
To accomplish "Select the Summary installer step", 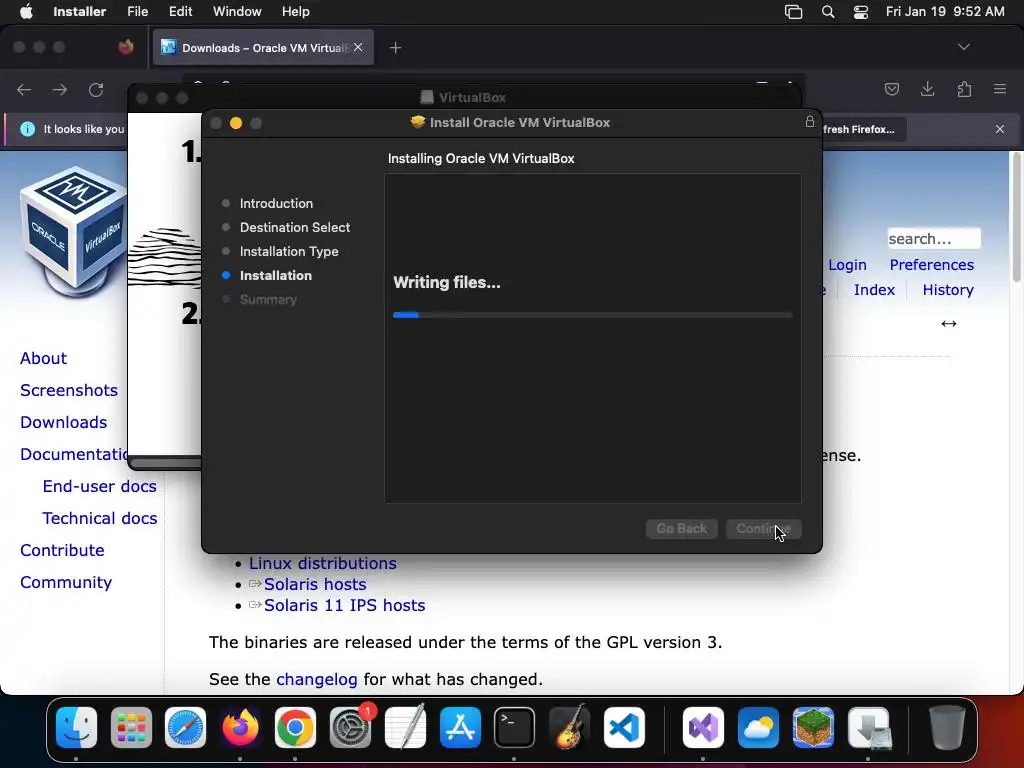I will (268, 300).
